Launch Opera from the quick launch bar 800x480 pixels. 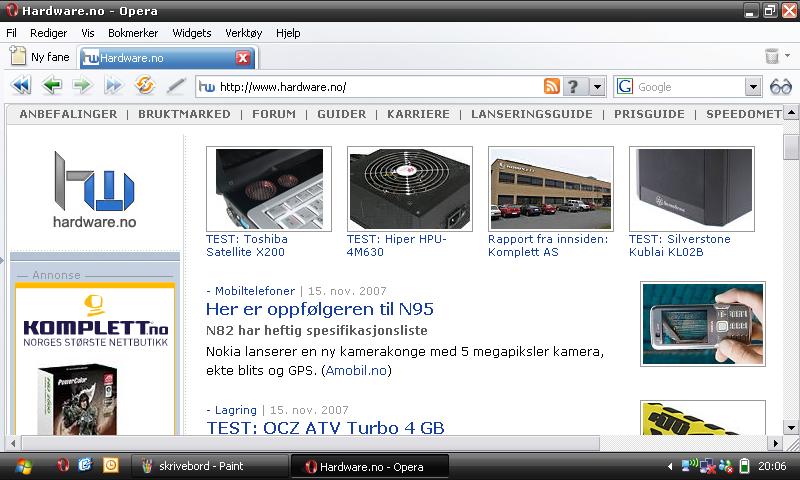coord(63,465)
